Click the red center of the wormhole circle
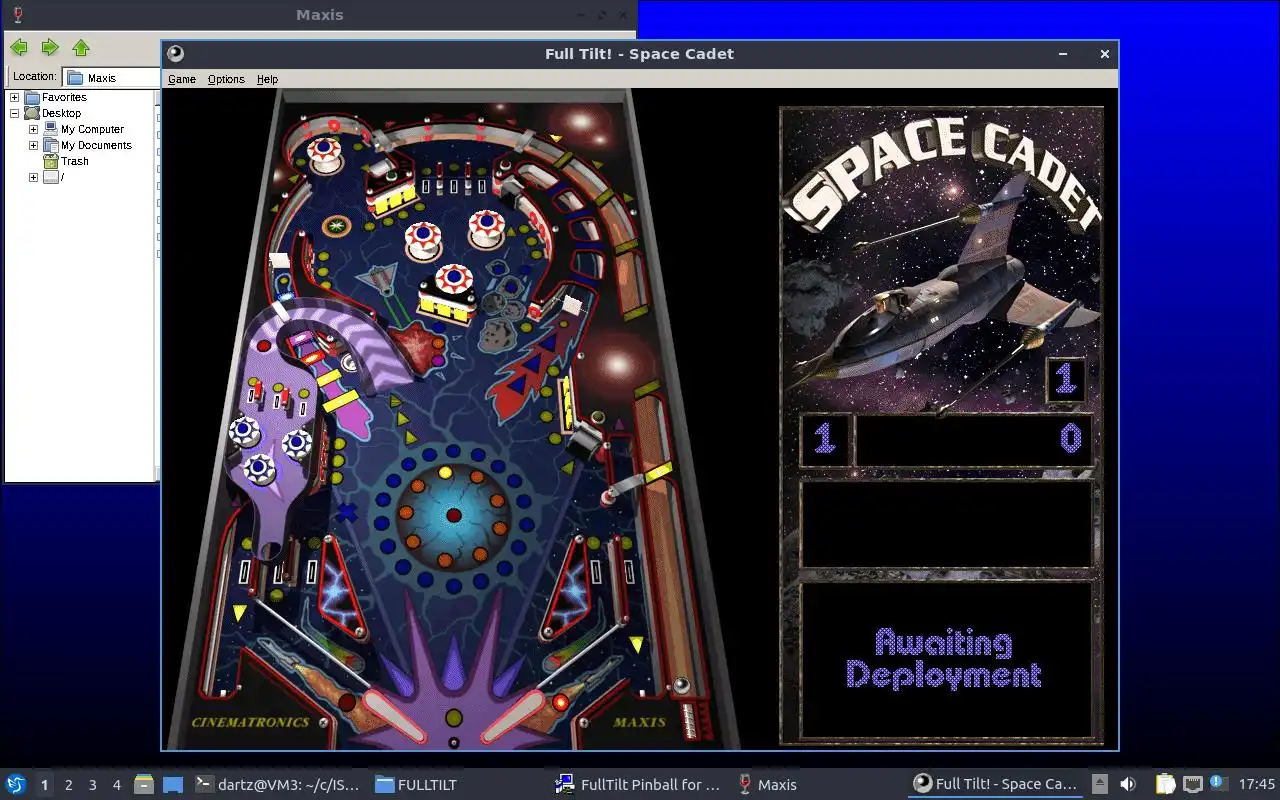This screenshot has width=1280, height=800. tap(453, 515)
